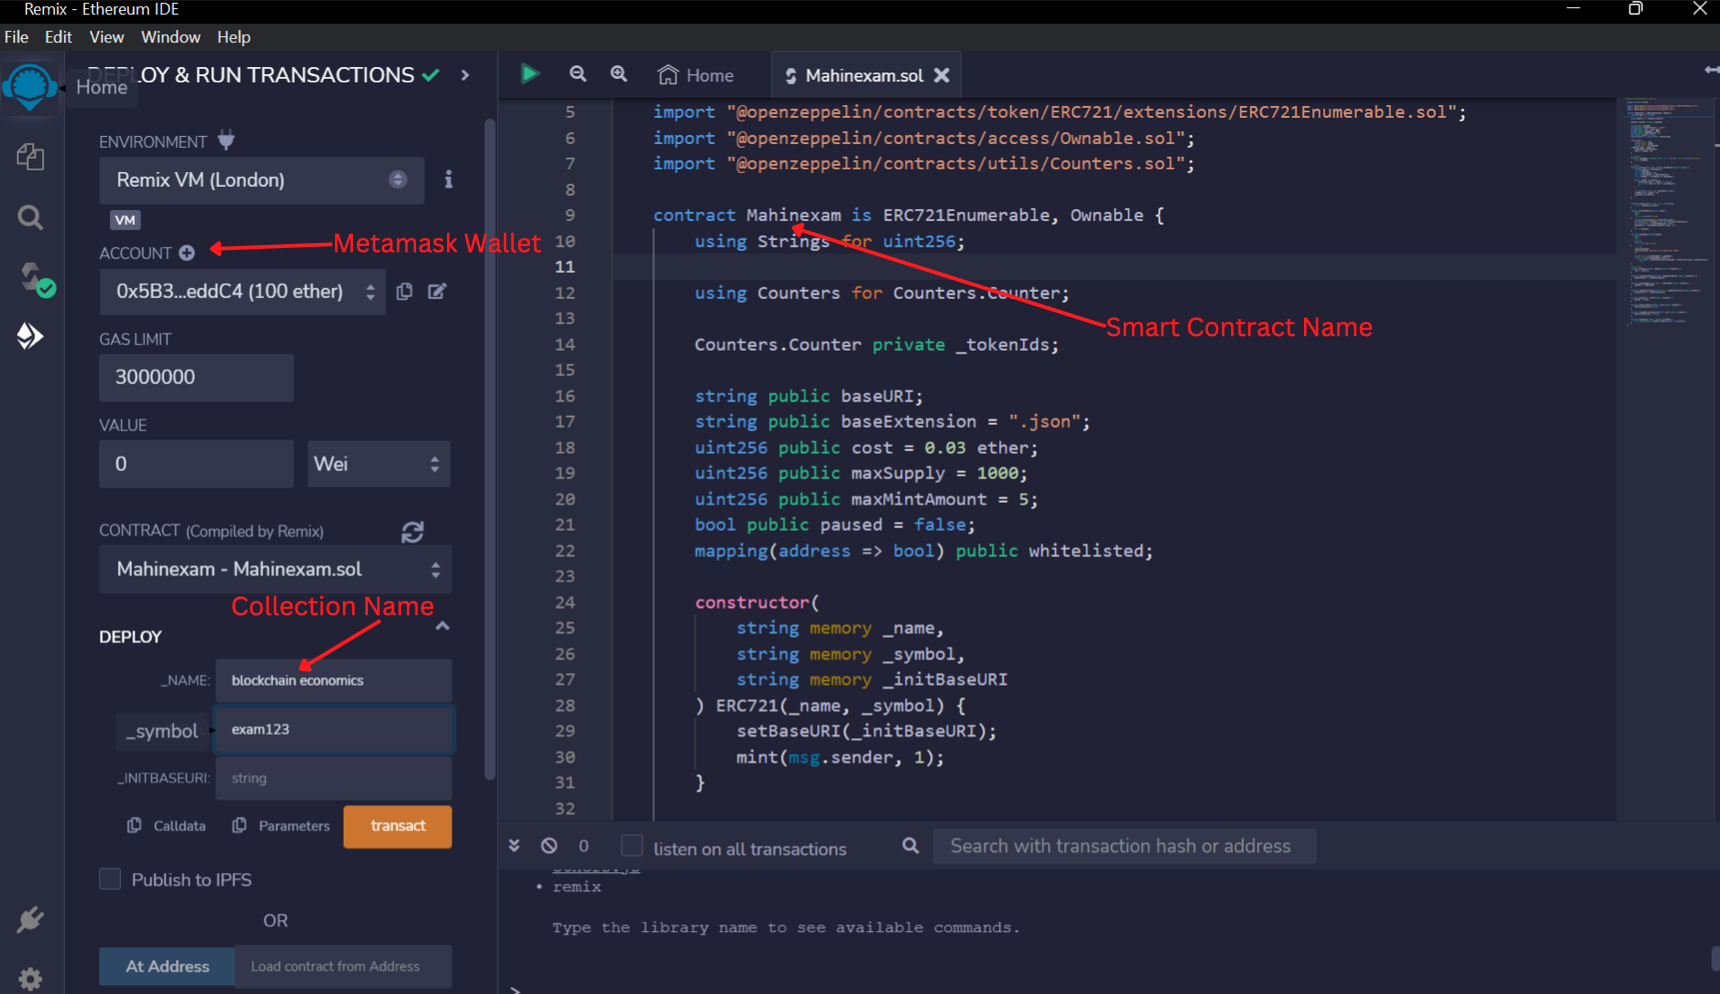Focus the transaction hash search field

coord(1124,846)
